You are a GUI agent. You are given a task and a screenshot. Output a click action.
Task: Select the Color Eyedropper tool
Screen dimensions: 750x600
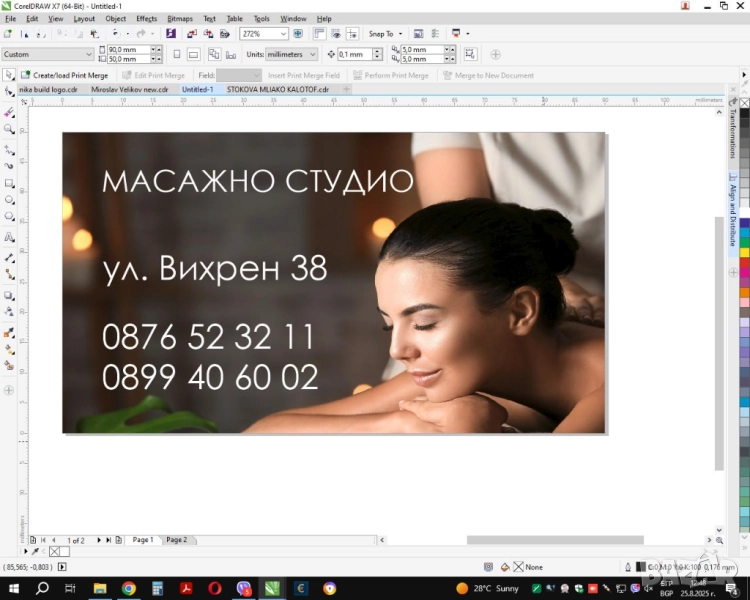pyautogui.click(x=9, y=333)
